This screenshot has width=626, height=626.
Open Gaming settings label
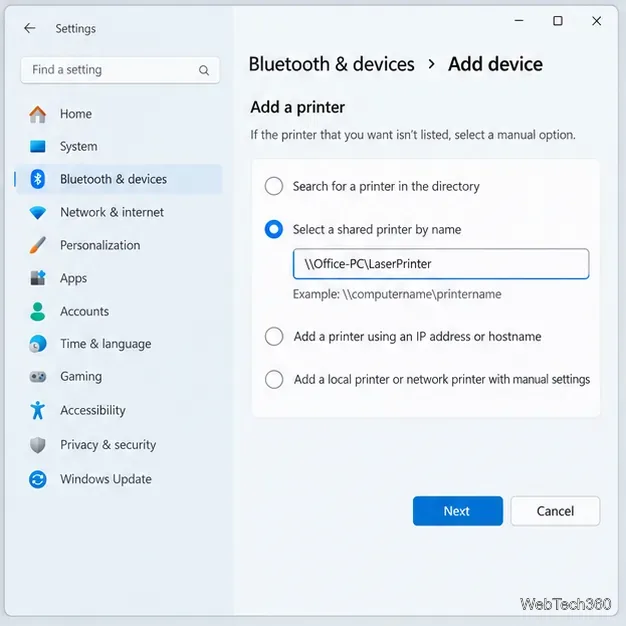[x=81, y=376]
